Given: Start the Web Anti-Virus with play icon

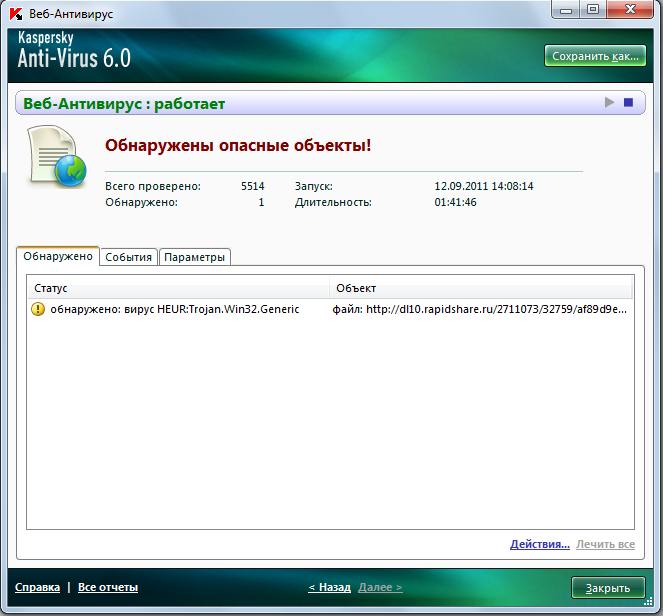Looking at the screenshot, I should 609,102.
